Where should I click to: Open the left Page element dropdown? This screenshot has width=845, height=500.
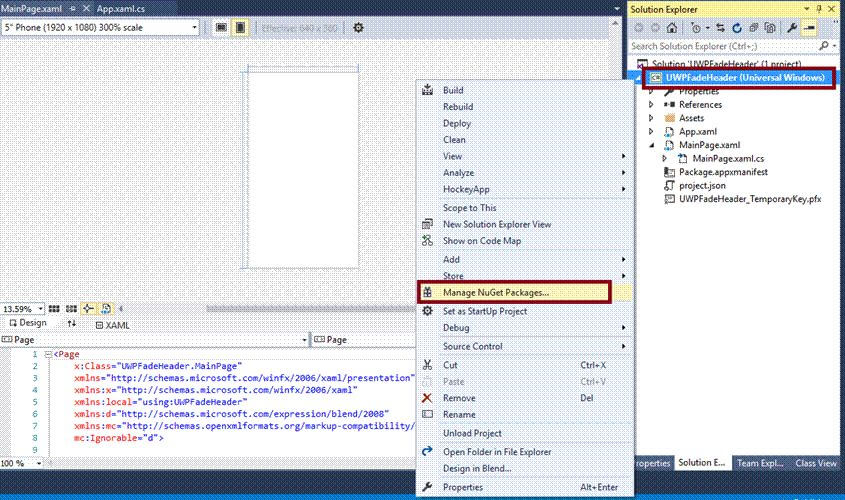(x=304, y=340)
